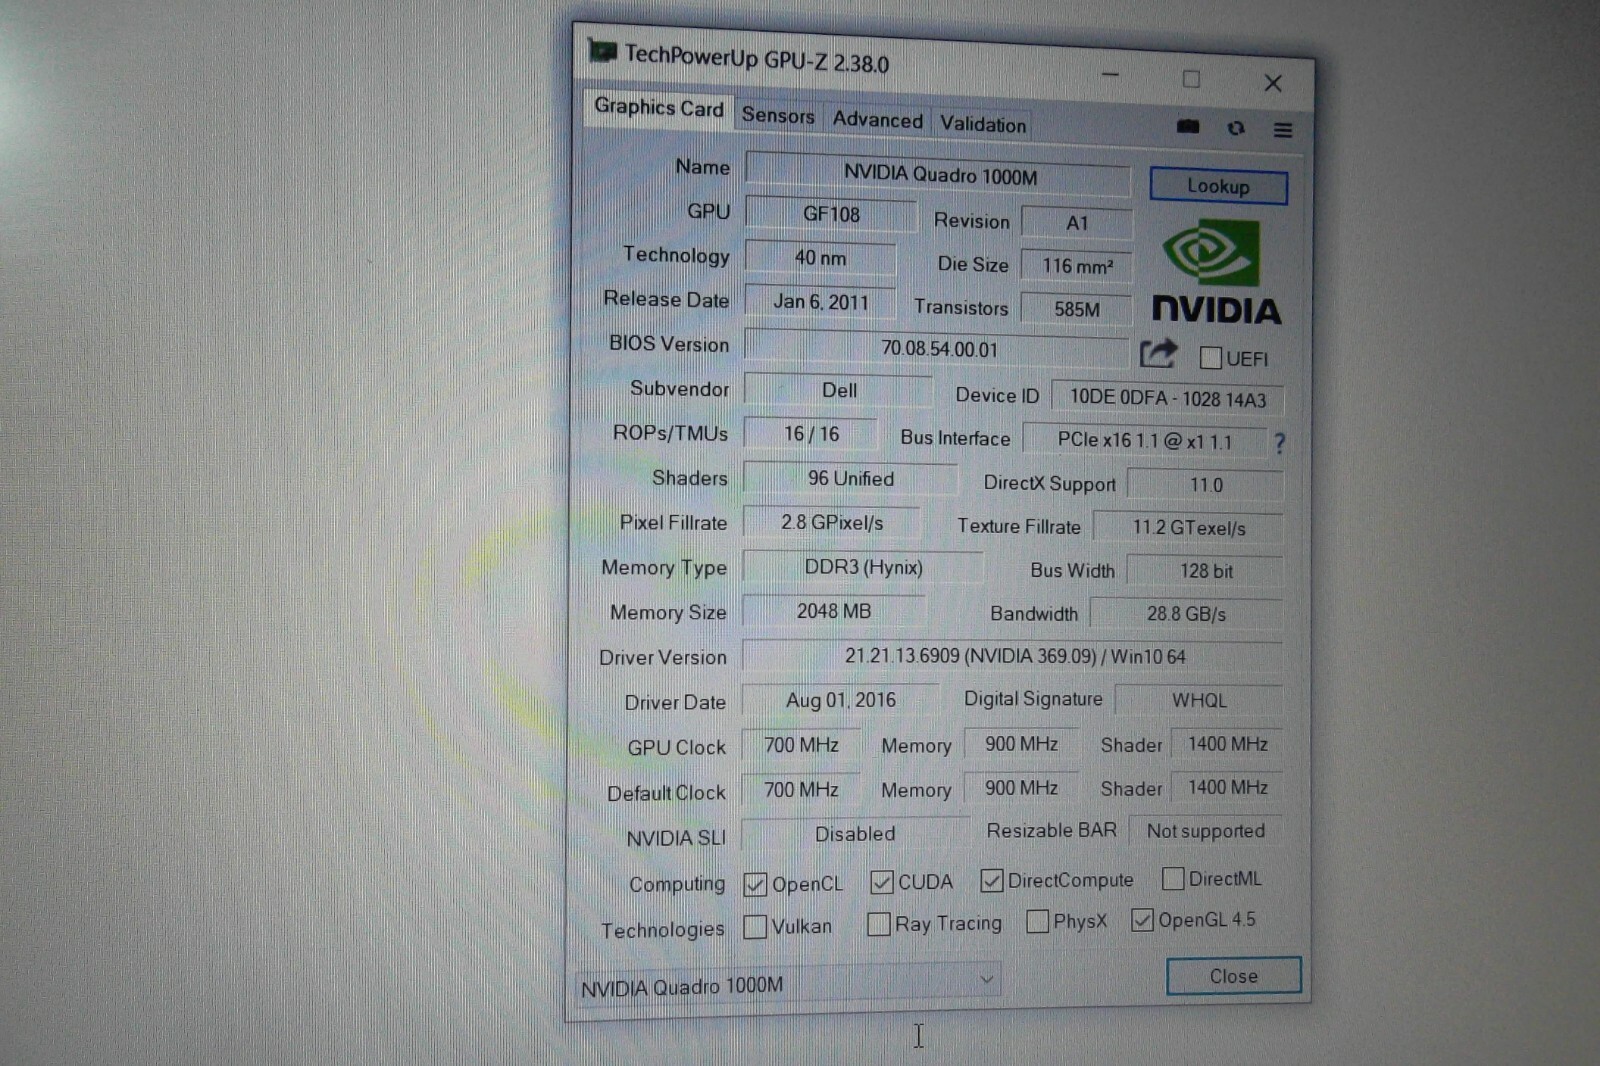Toggle the Ray Tracing checkbox

(879, 924)
